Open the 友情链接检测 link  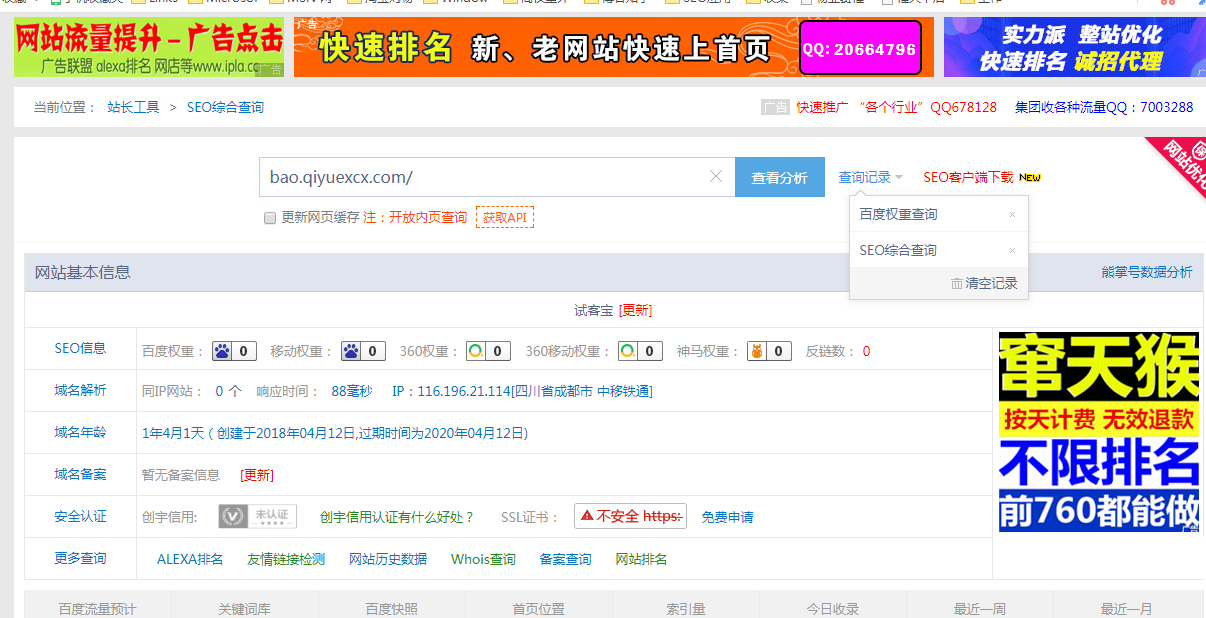286,559
